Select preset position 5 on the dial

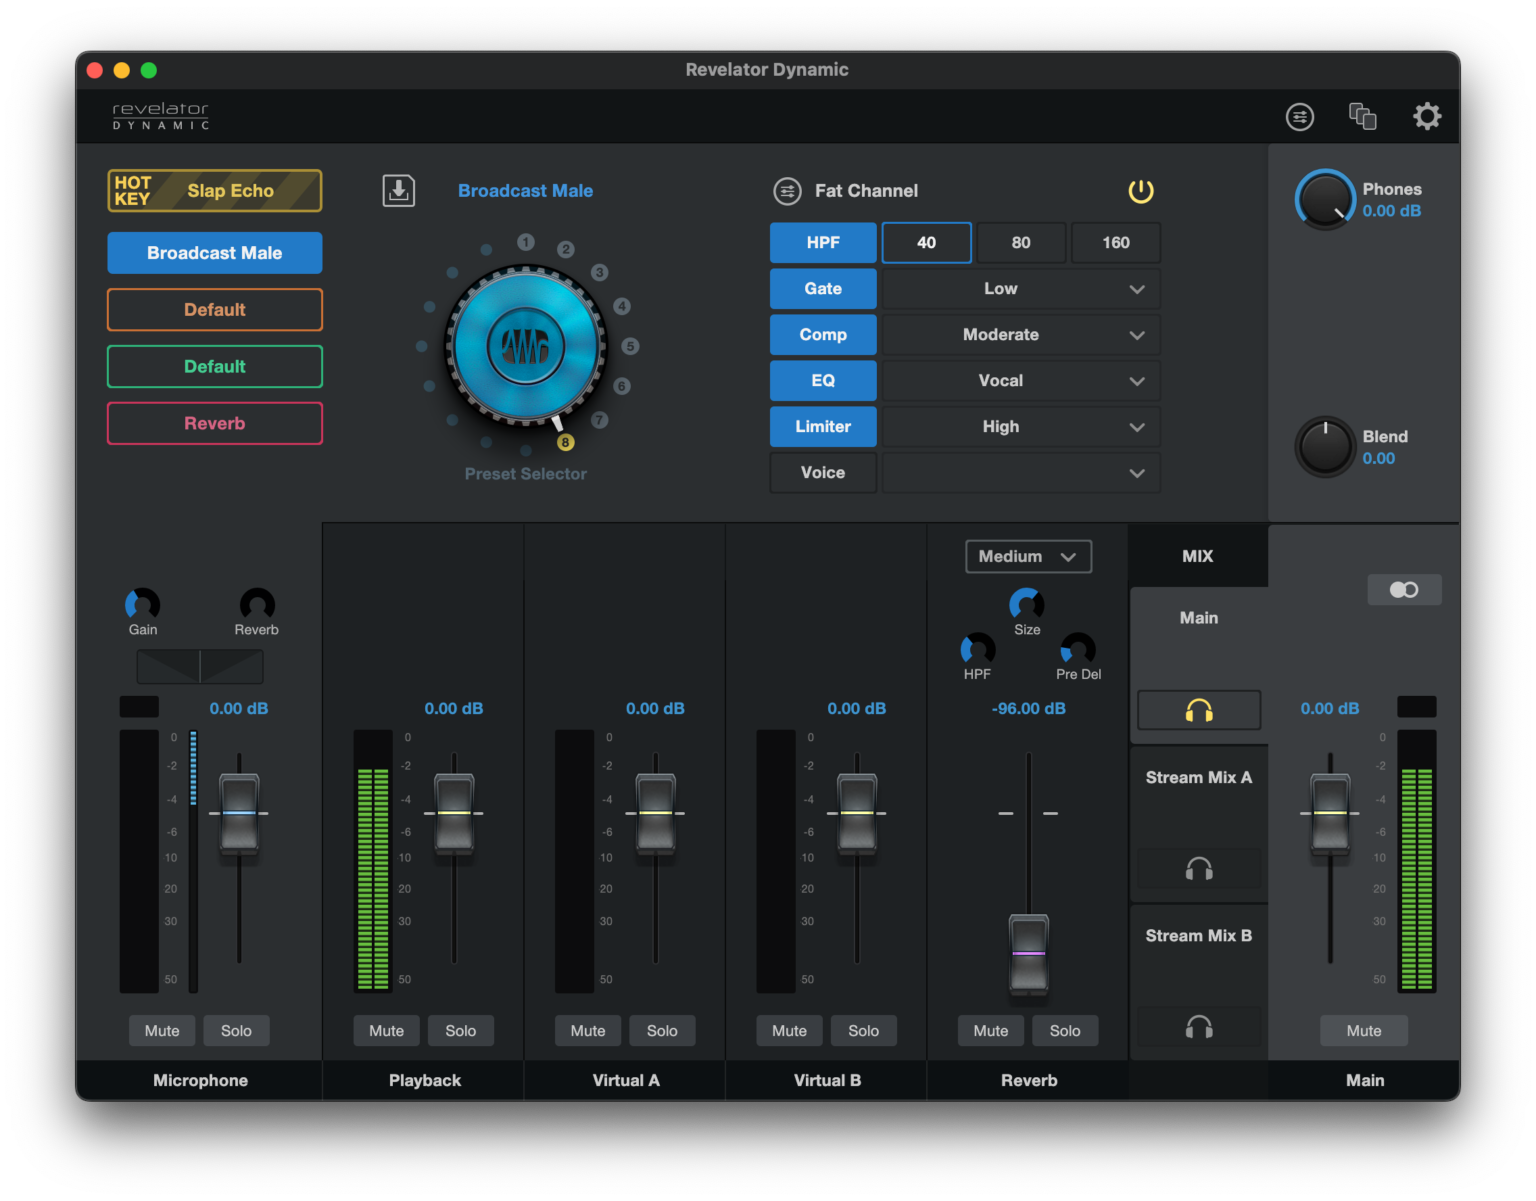click(630, 346)
